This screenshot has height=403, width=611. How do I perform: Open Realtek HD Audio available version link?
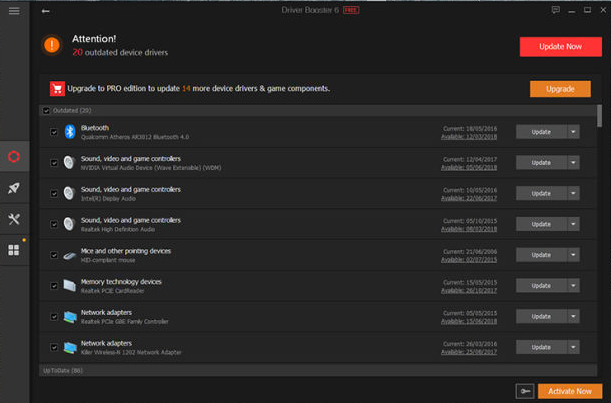coord(469,229)
